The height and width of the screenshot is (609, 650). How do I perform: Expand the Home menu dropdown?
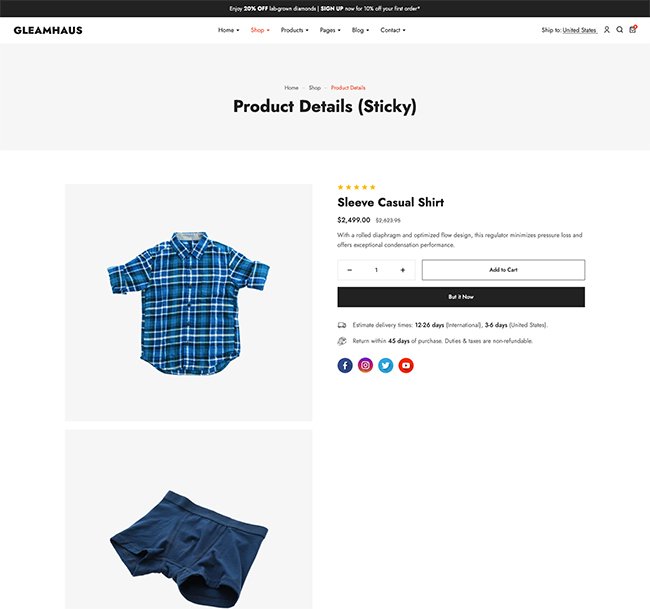pos(228,30)
